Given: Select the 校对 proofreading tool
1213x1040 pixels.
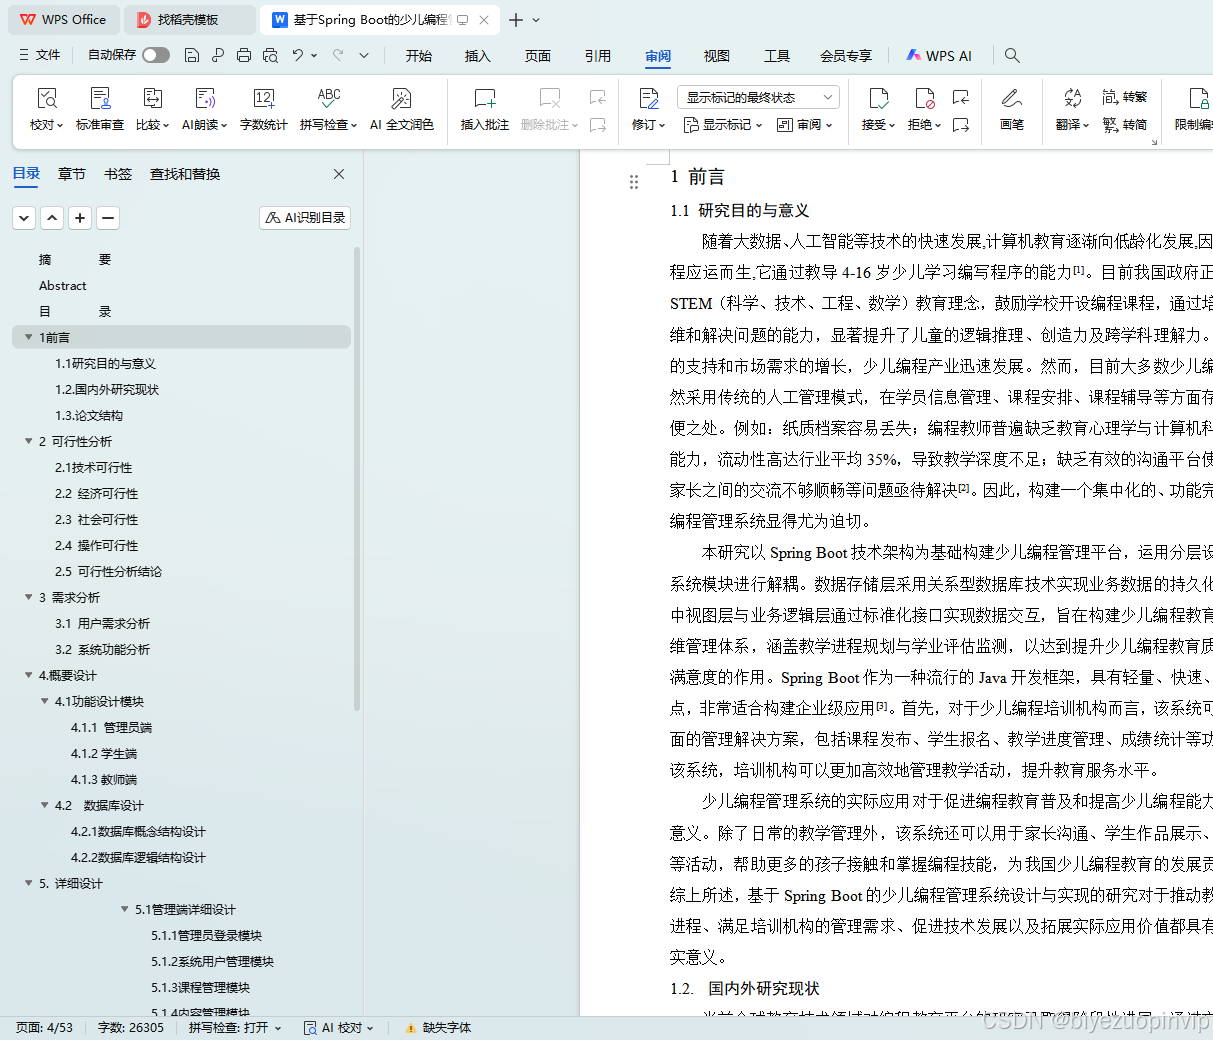Looking at the screenshot, I should (x=46, y=110).
